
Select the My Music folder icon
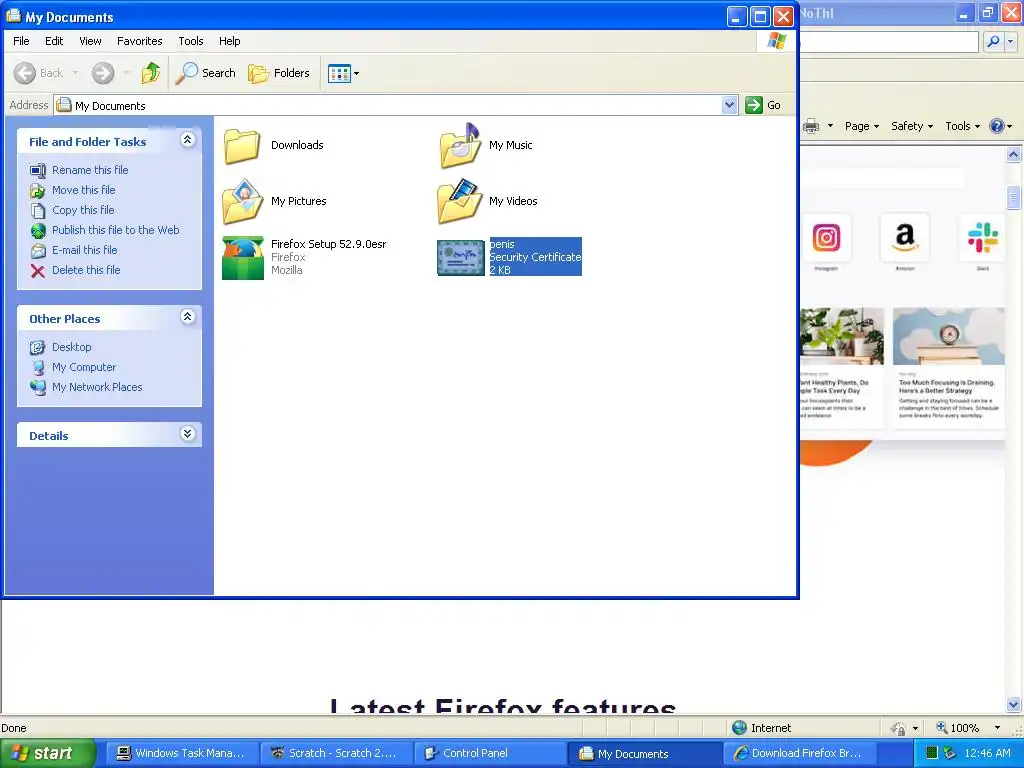pos(460,146)
